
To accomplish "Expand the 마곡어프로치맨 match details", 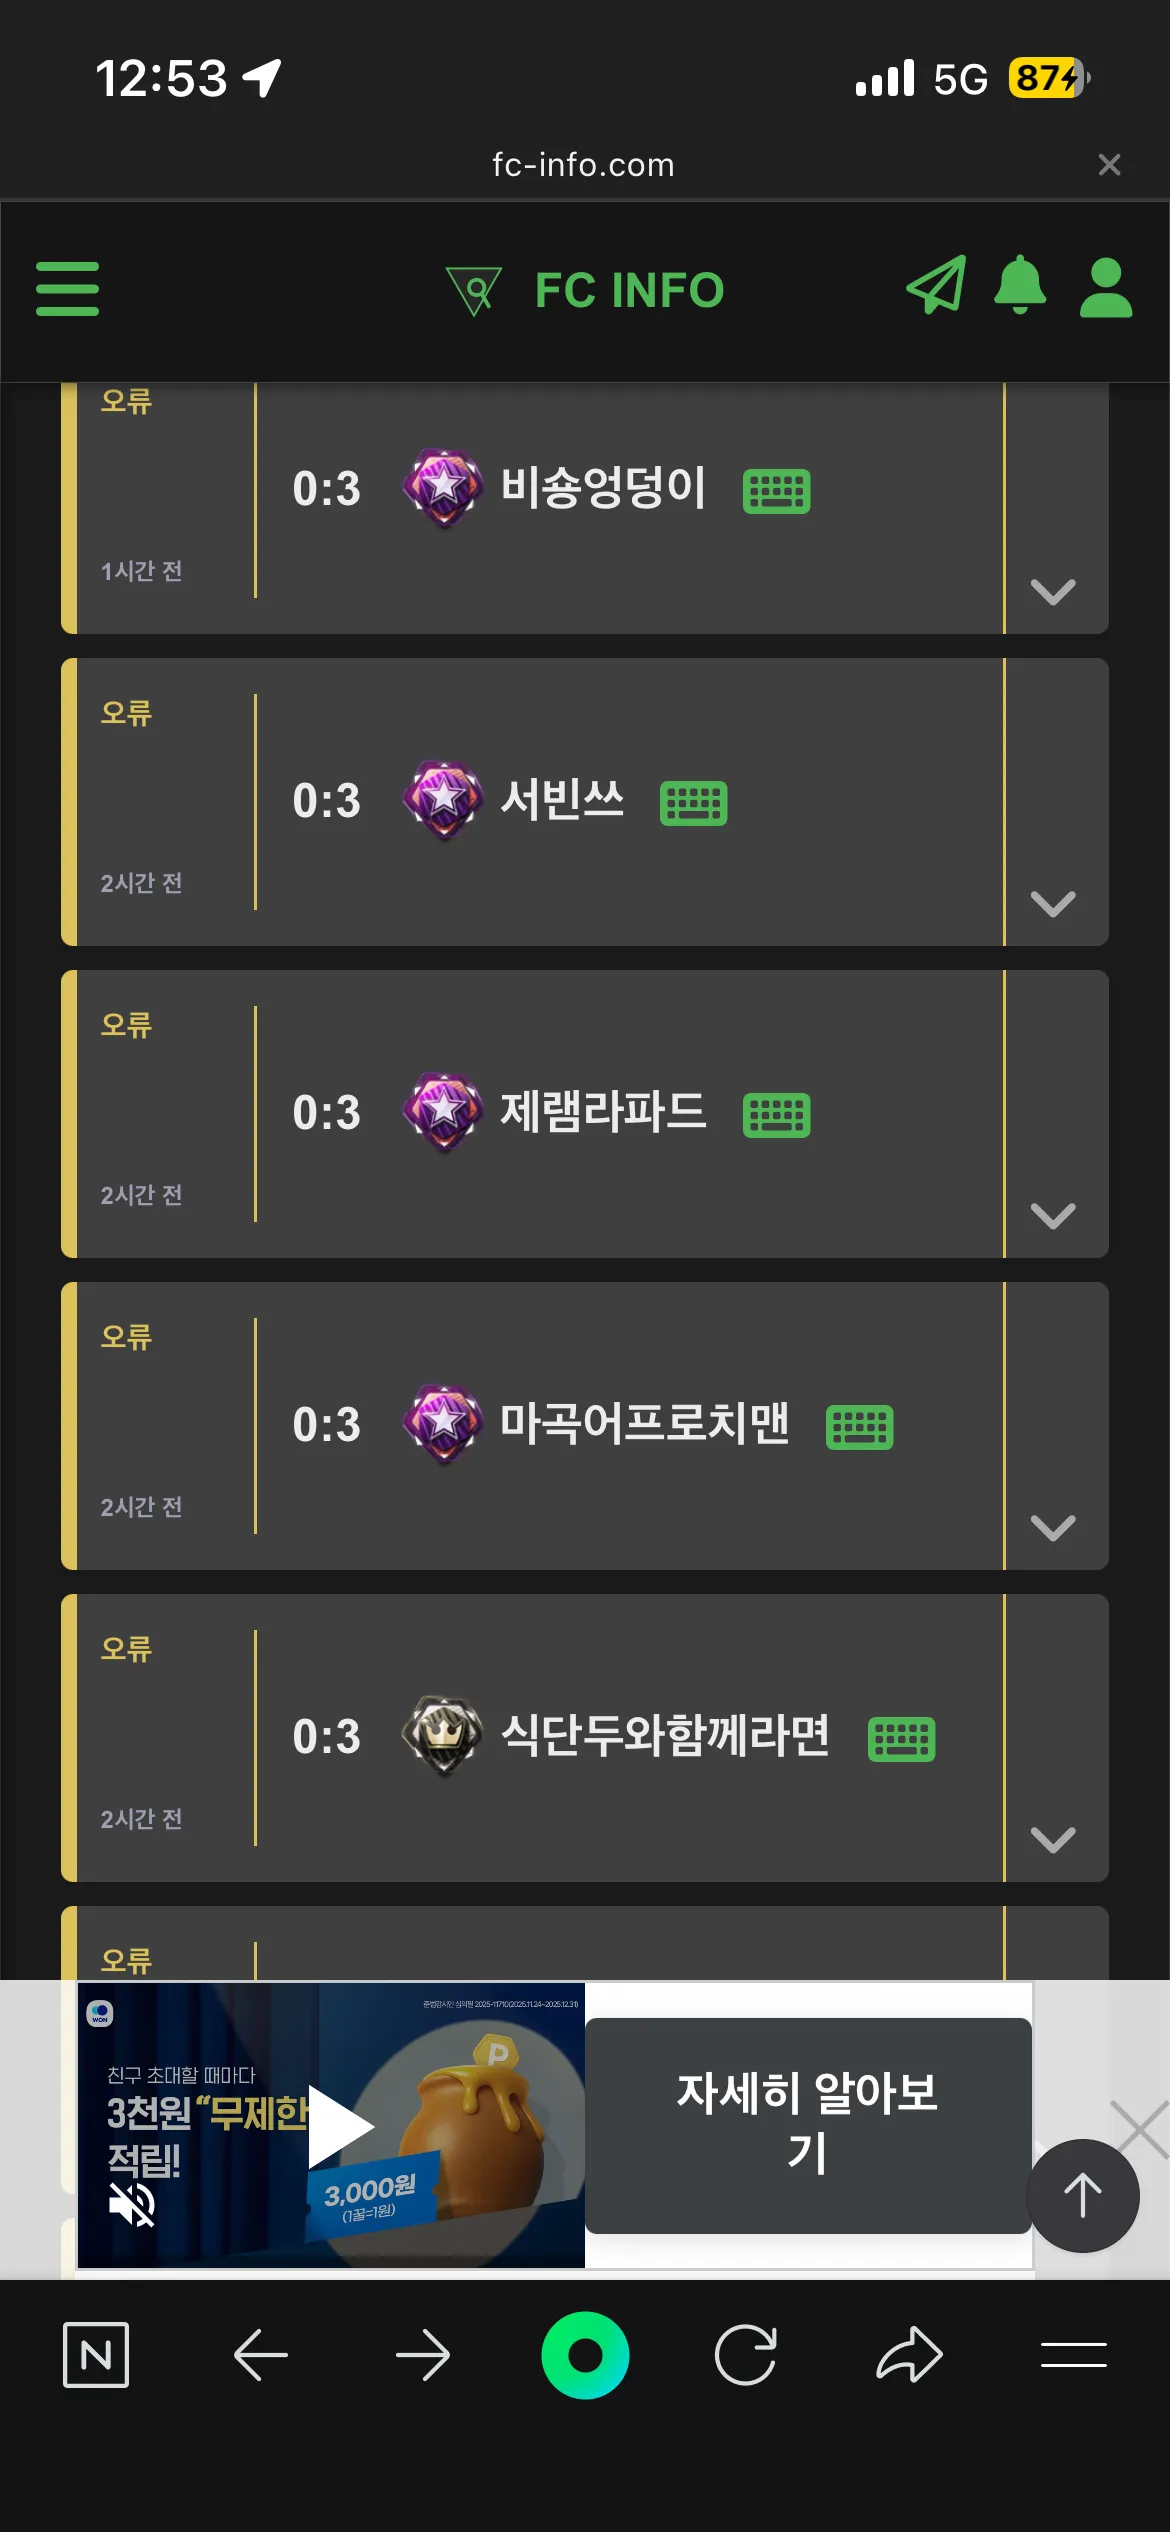I will [x=1053, y=1527].
